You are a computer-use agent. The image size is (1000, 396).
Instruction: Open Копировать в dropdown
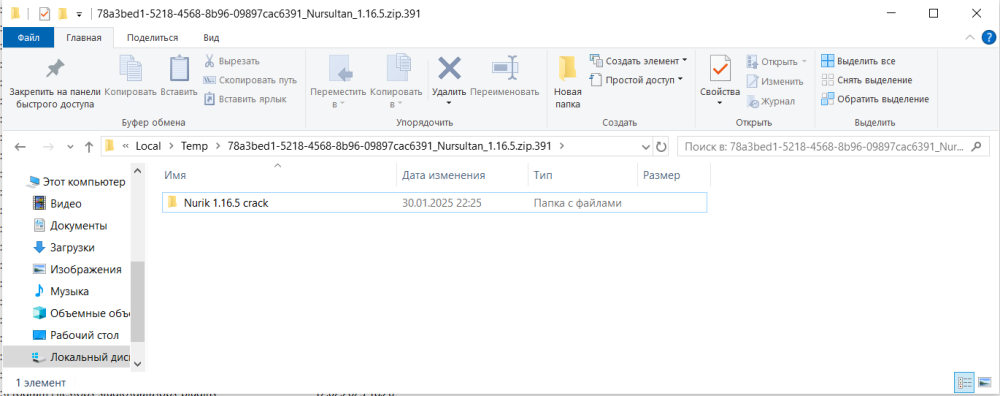click(x=397, y=82)
